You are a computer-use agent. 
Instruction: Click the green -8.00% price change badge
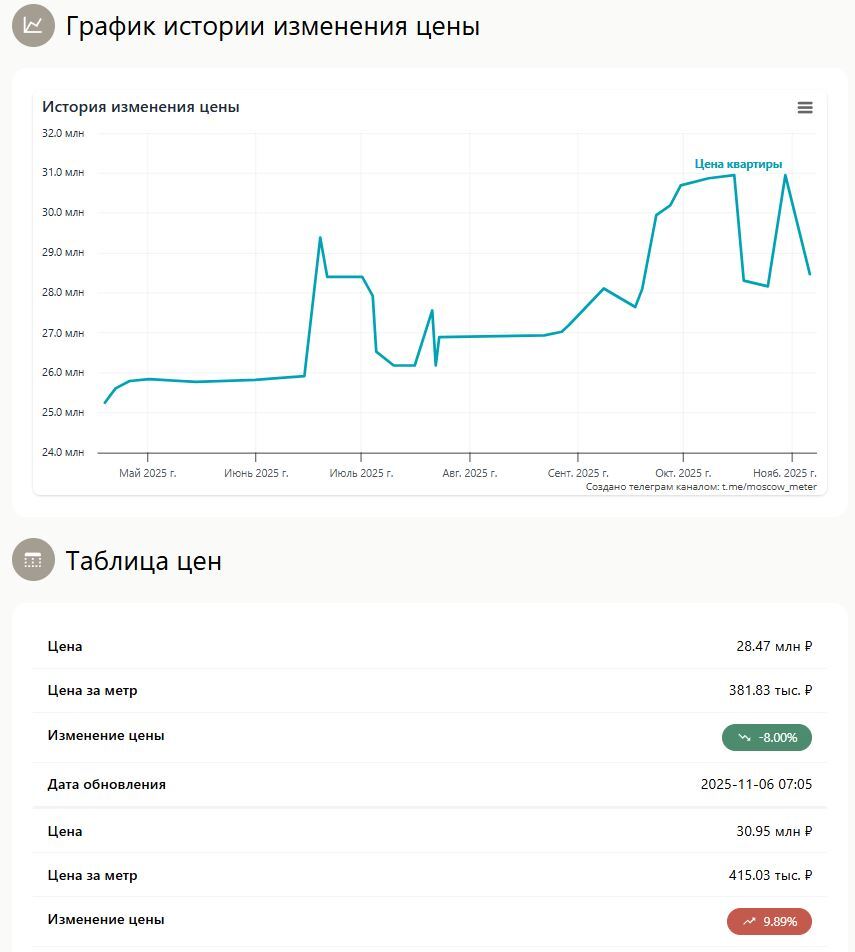click(x=766, y=738)
